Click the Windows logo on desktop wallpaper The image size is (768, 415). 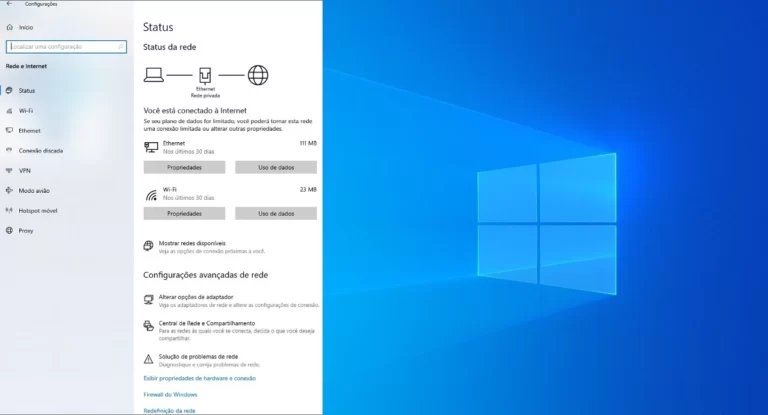(x=547, y=224)
